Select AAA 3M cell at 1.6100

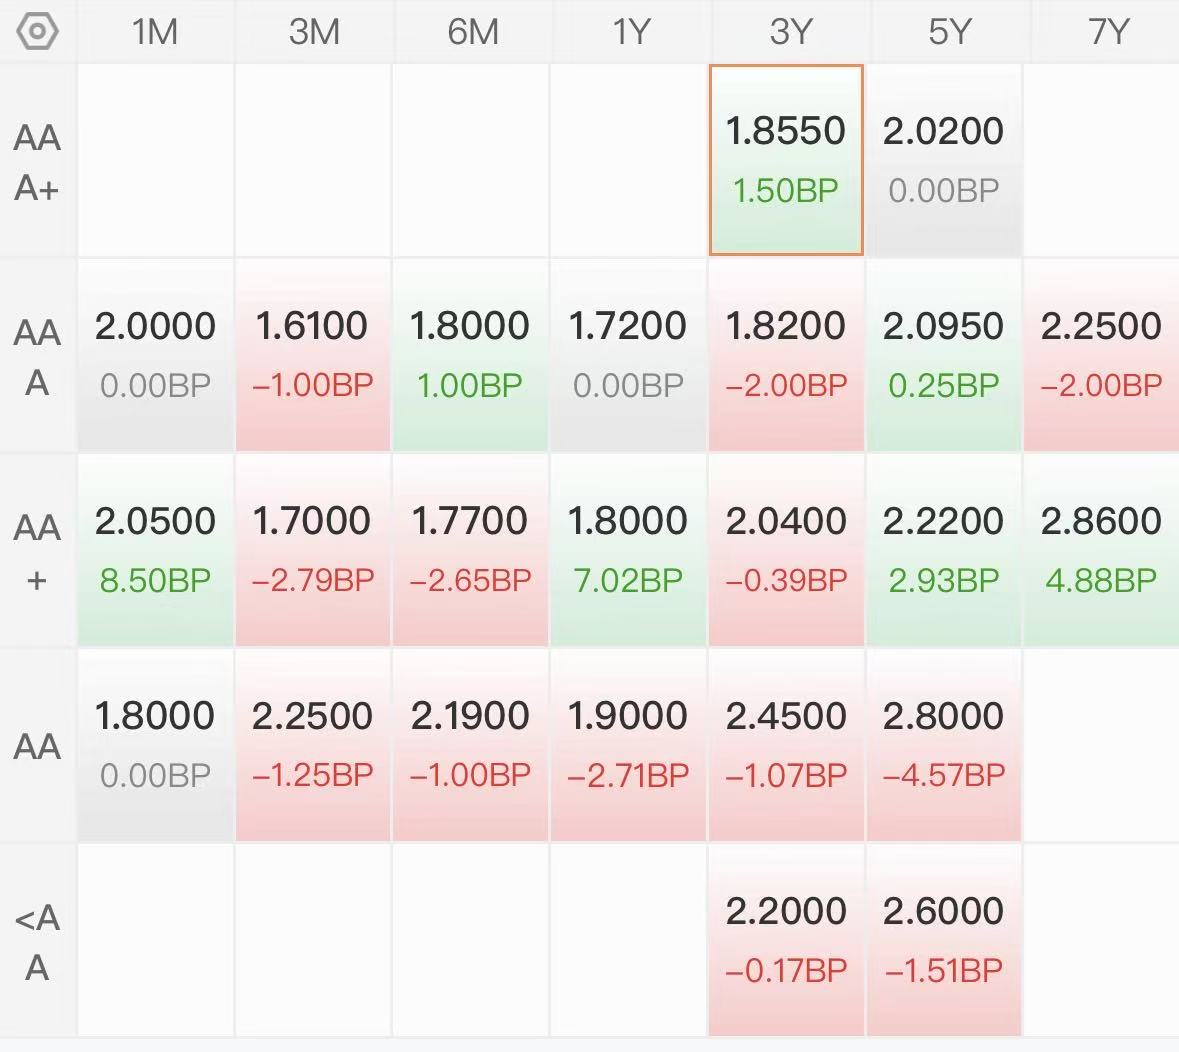pos(313,355)
